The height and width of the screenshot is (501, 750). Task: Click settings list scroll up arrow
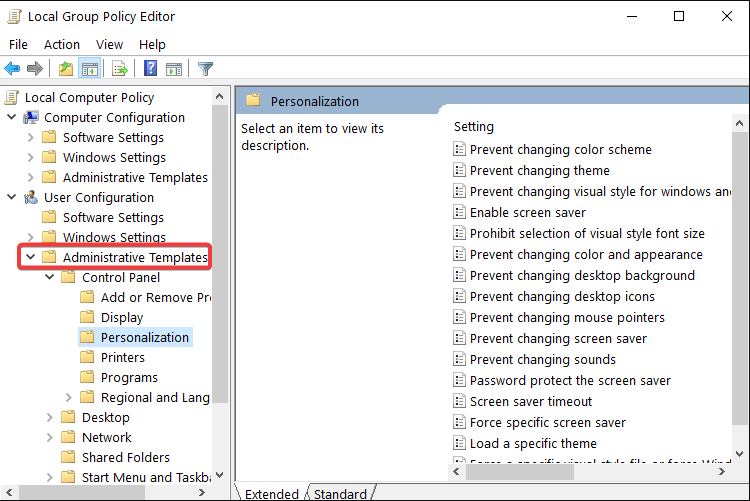tap(739, 123)
